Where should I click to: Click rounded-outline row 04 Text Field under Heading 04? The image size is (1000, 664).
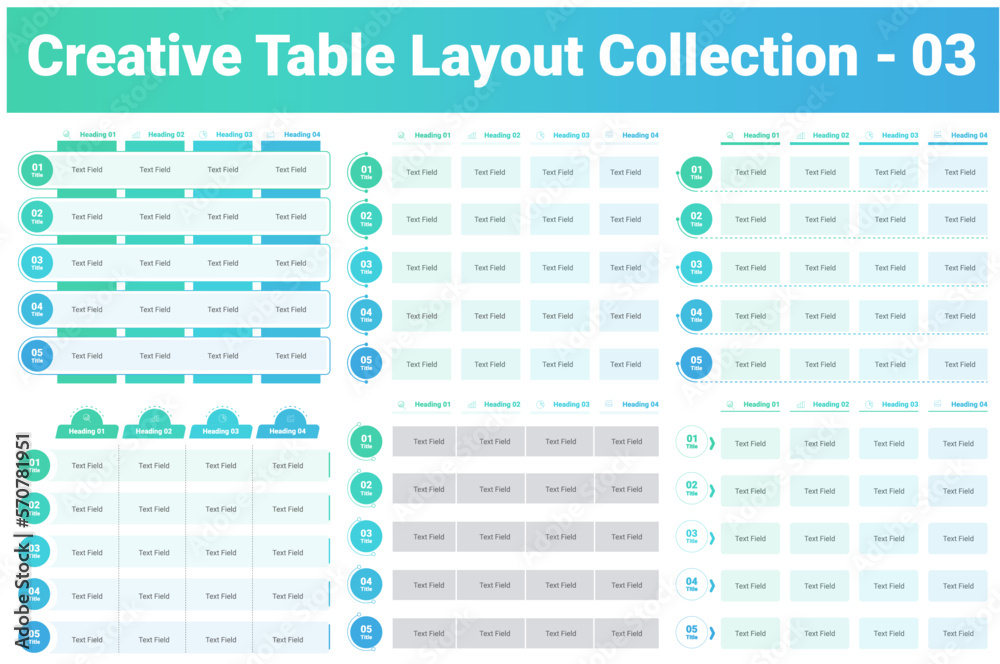click(x=291, y=309)
